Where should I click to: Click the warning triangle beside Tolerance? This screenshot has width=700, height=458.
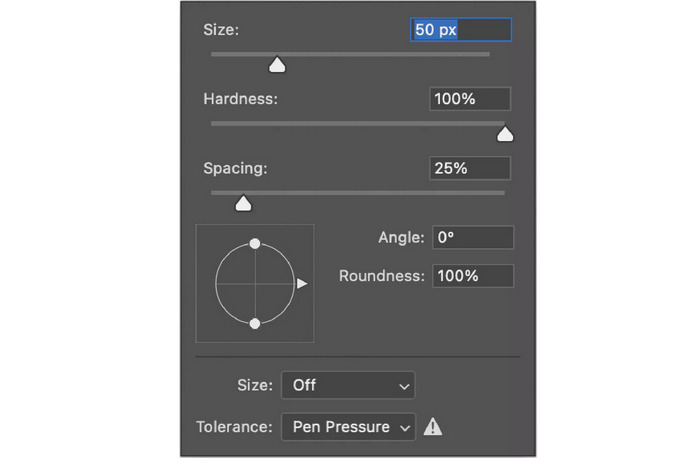pyautogui.click(x=432, y=427)
